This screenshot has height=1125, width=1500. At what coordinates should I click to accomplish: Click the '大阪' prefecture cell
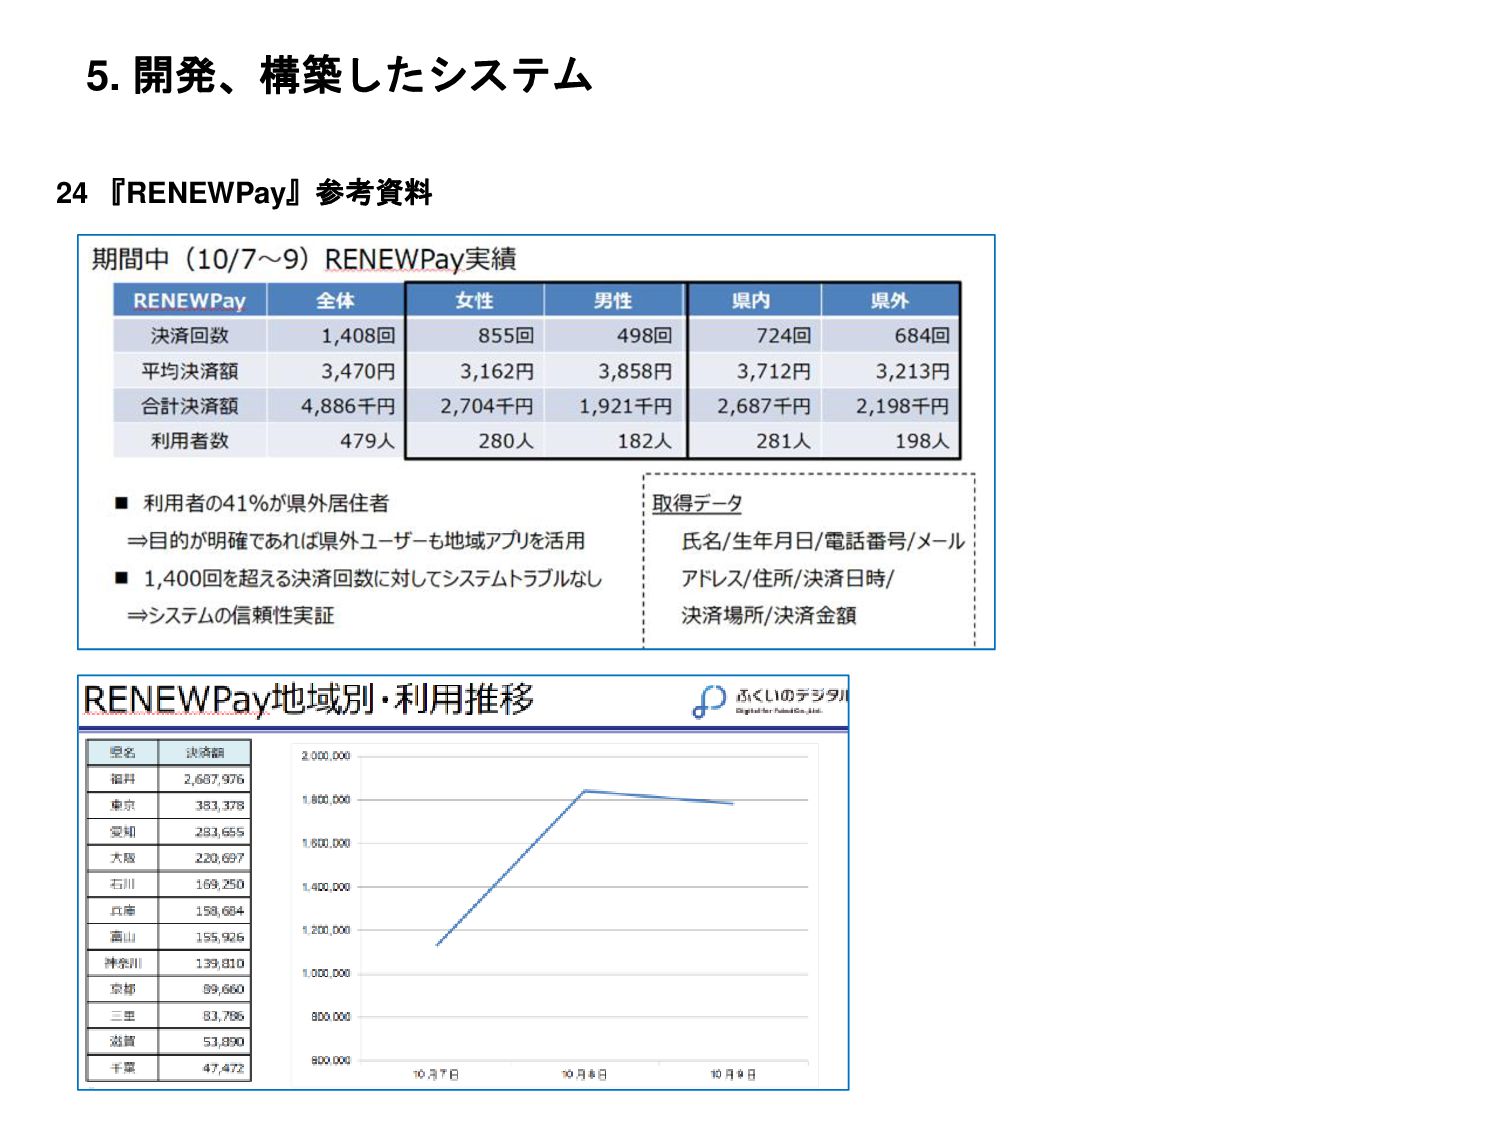[123, 858]
